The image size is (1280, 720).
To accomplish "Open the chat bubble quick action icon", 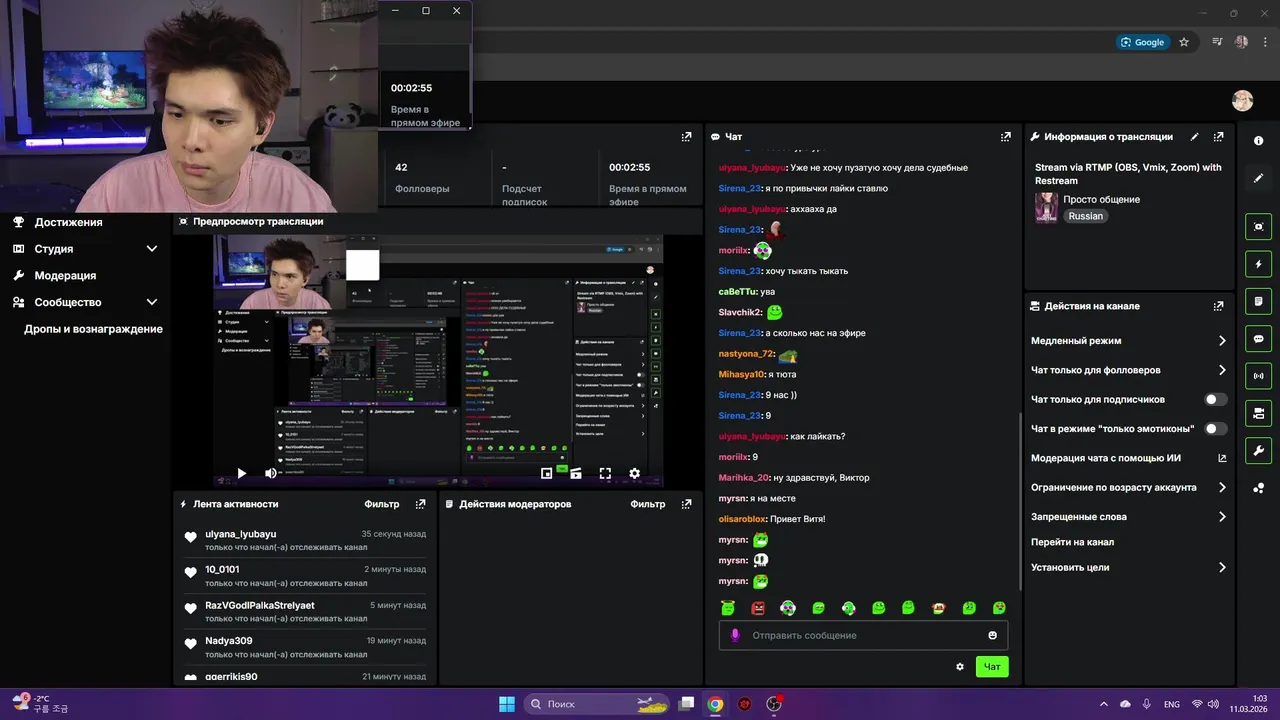I will [1258, 339].
